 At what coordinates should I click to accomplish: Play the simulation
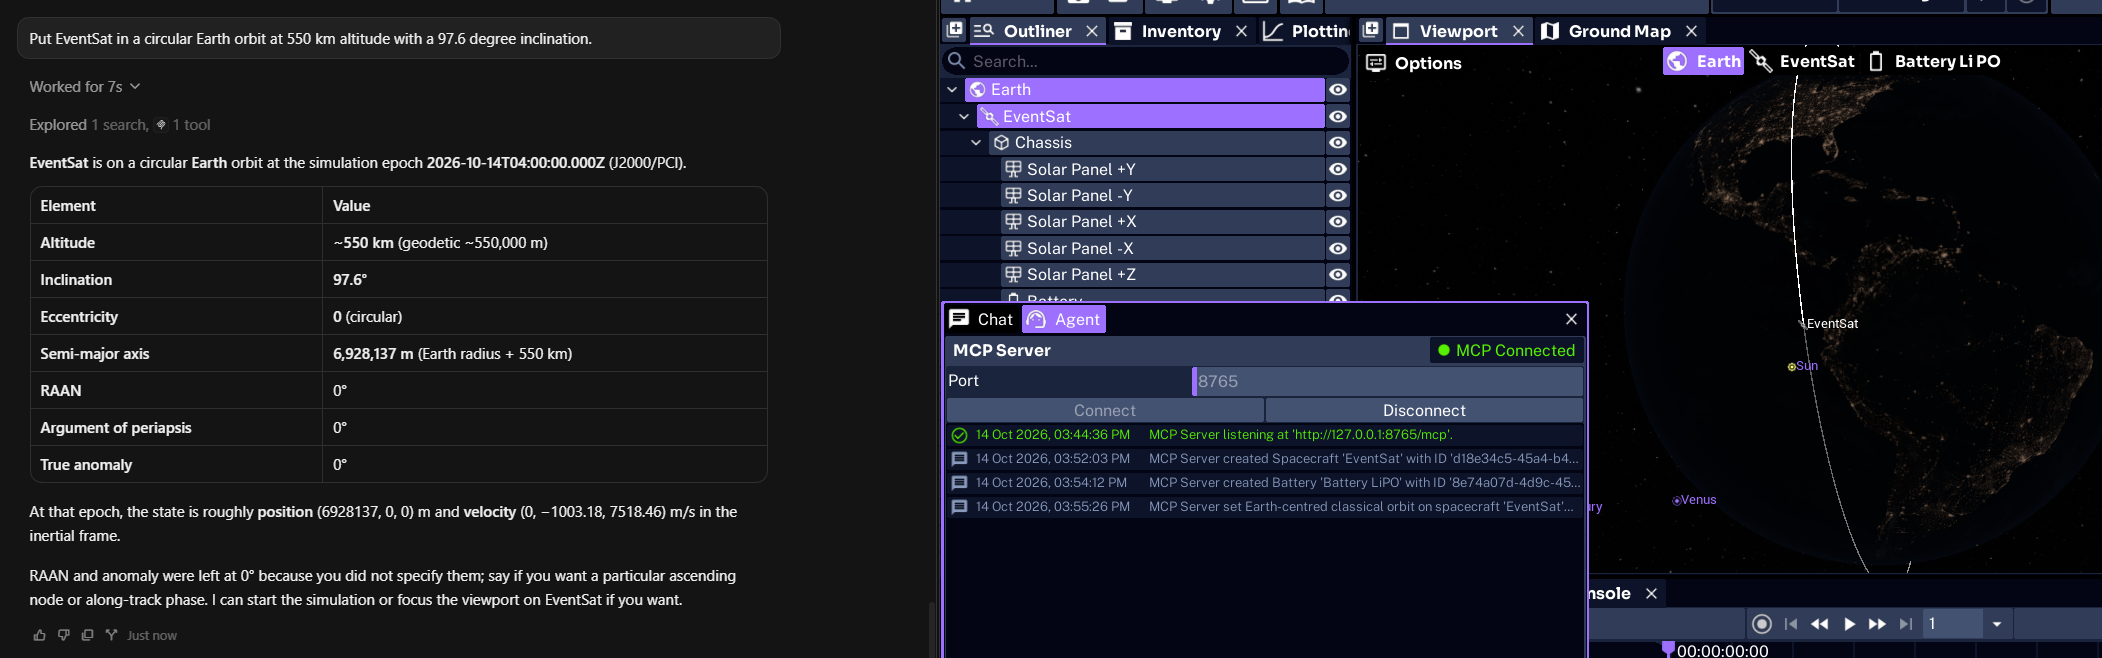coord(1849,624)
